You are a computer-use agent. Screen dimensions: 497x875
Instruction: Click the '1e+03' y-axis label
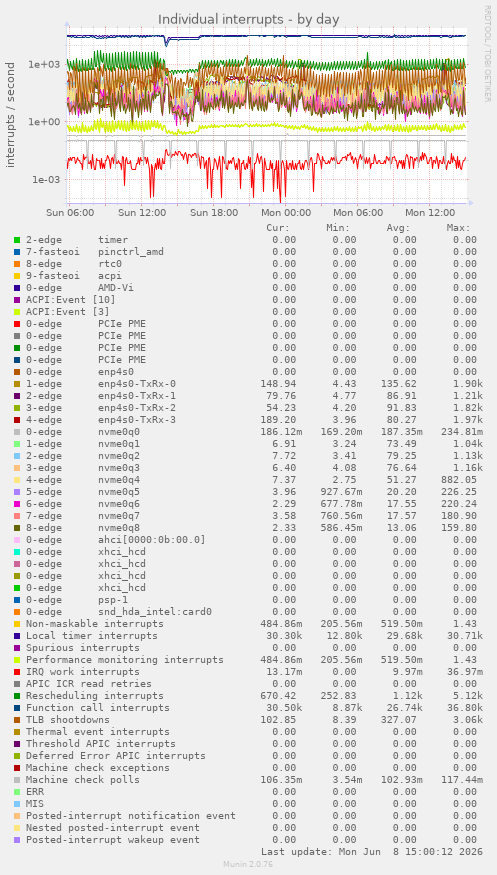(x=44, y=64)
